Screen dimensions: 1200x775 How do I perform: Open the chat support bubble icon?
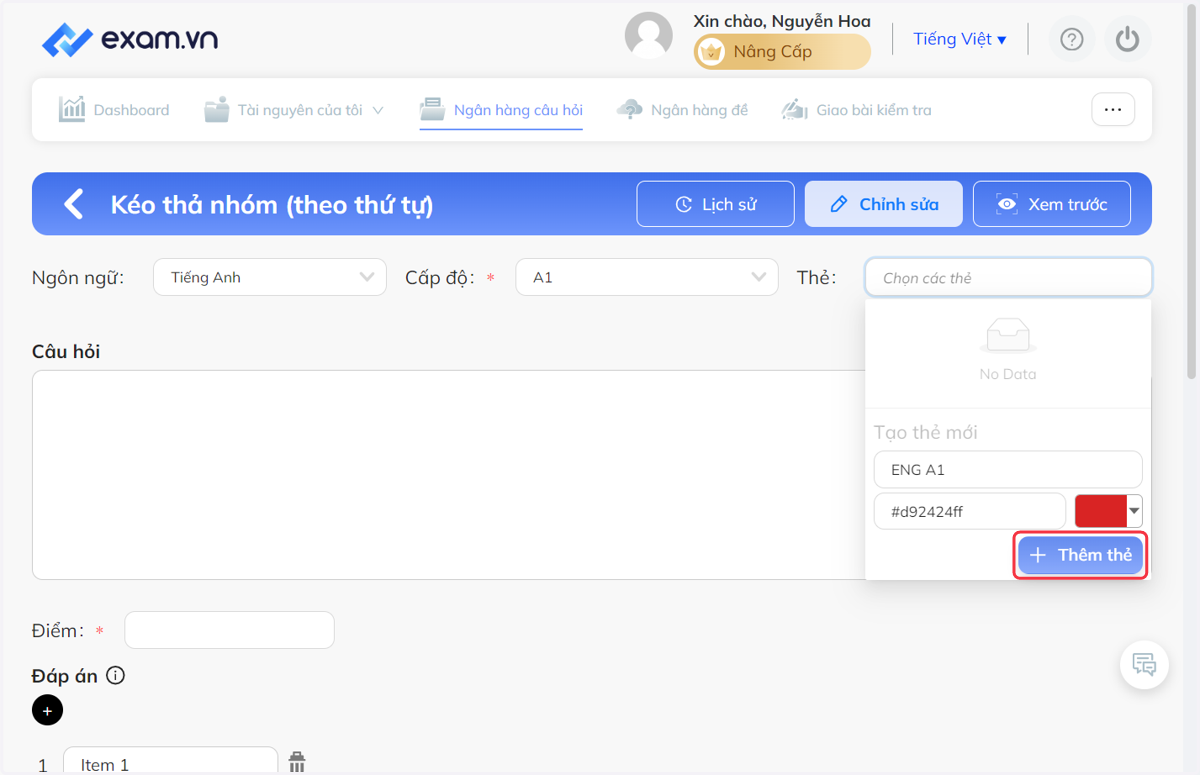click(x=1145, y=664)
